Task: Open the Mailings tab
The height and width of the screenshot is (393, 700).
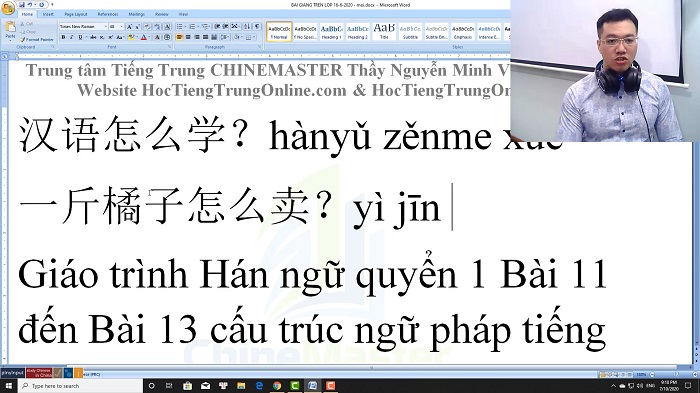Action: (x=137, y=14)
